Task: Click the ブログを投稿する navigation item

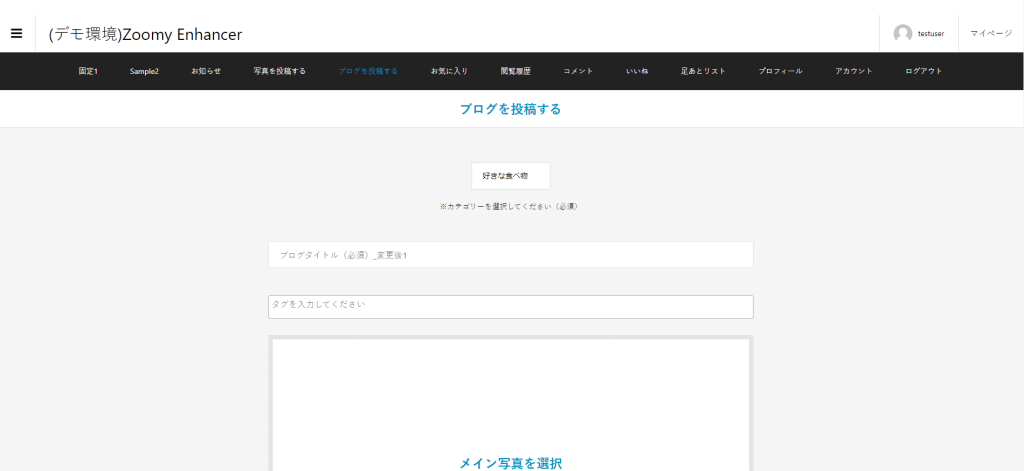Action: click(368, 71)
